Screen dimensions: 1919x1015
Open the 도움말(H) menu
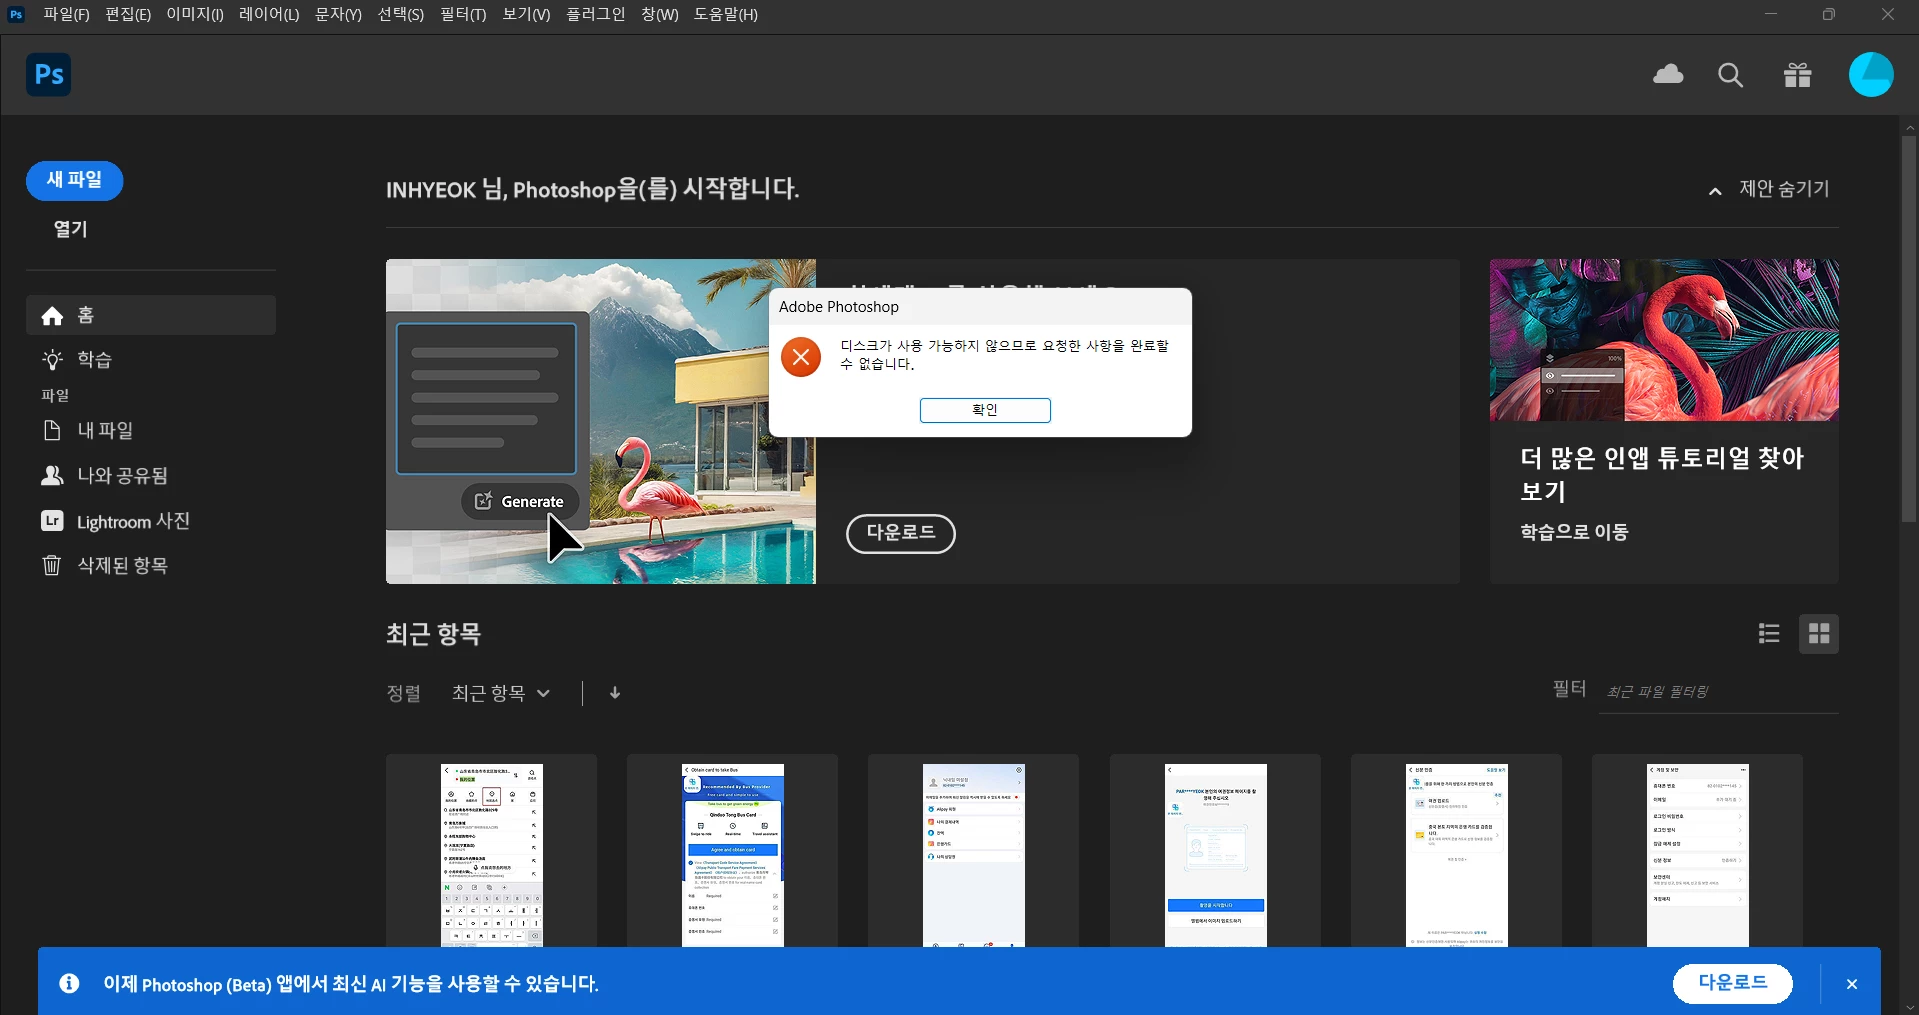click(726, 14)
